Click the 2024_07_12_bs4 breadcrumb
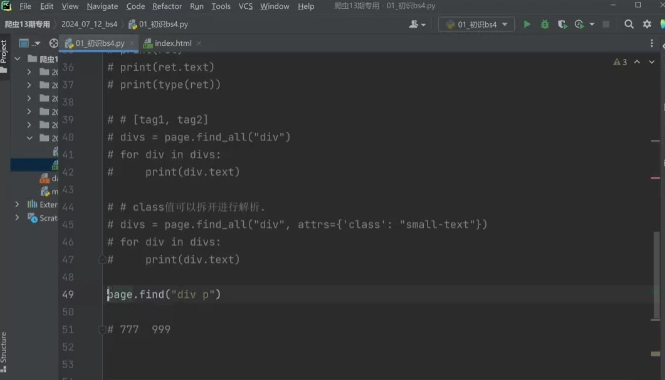Image resolution: width=665 pixels, height=380 pixels. pyautogui.click(x=89, y=24)
